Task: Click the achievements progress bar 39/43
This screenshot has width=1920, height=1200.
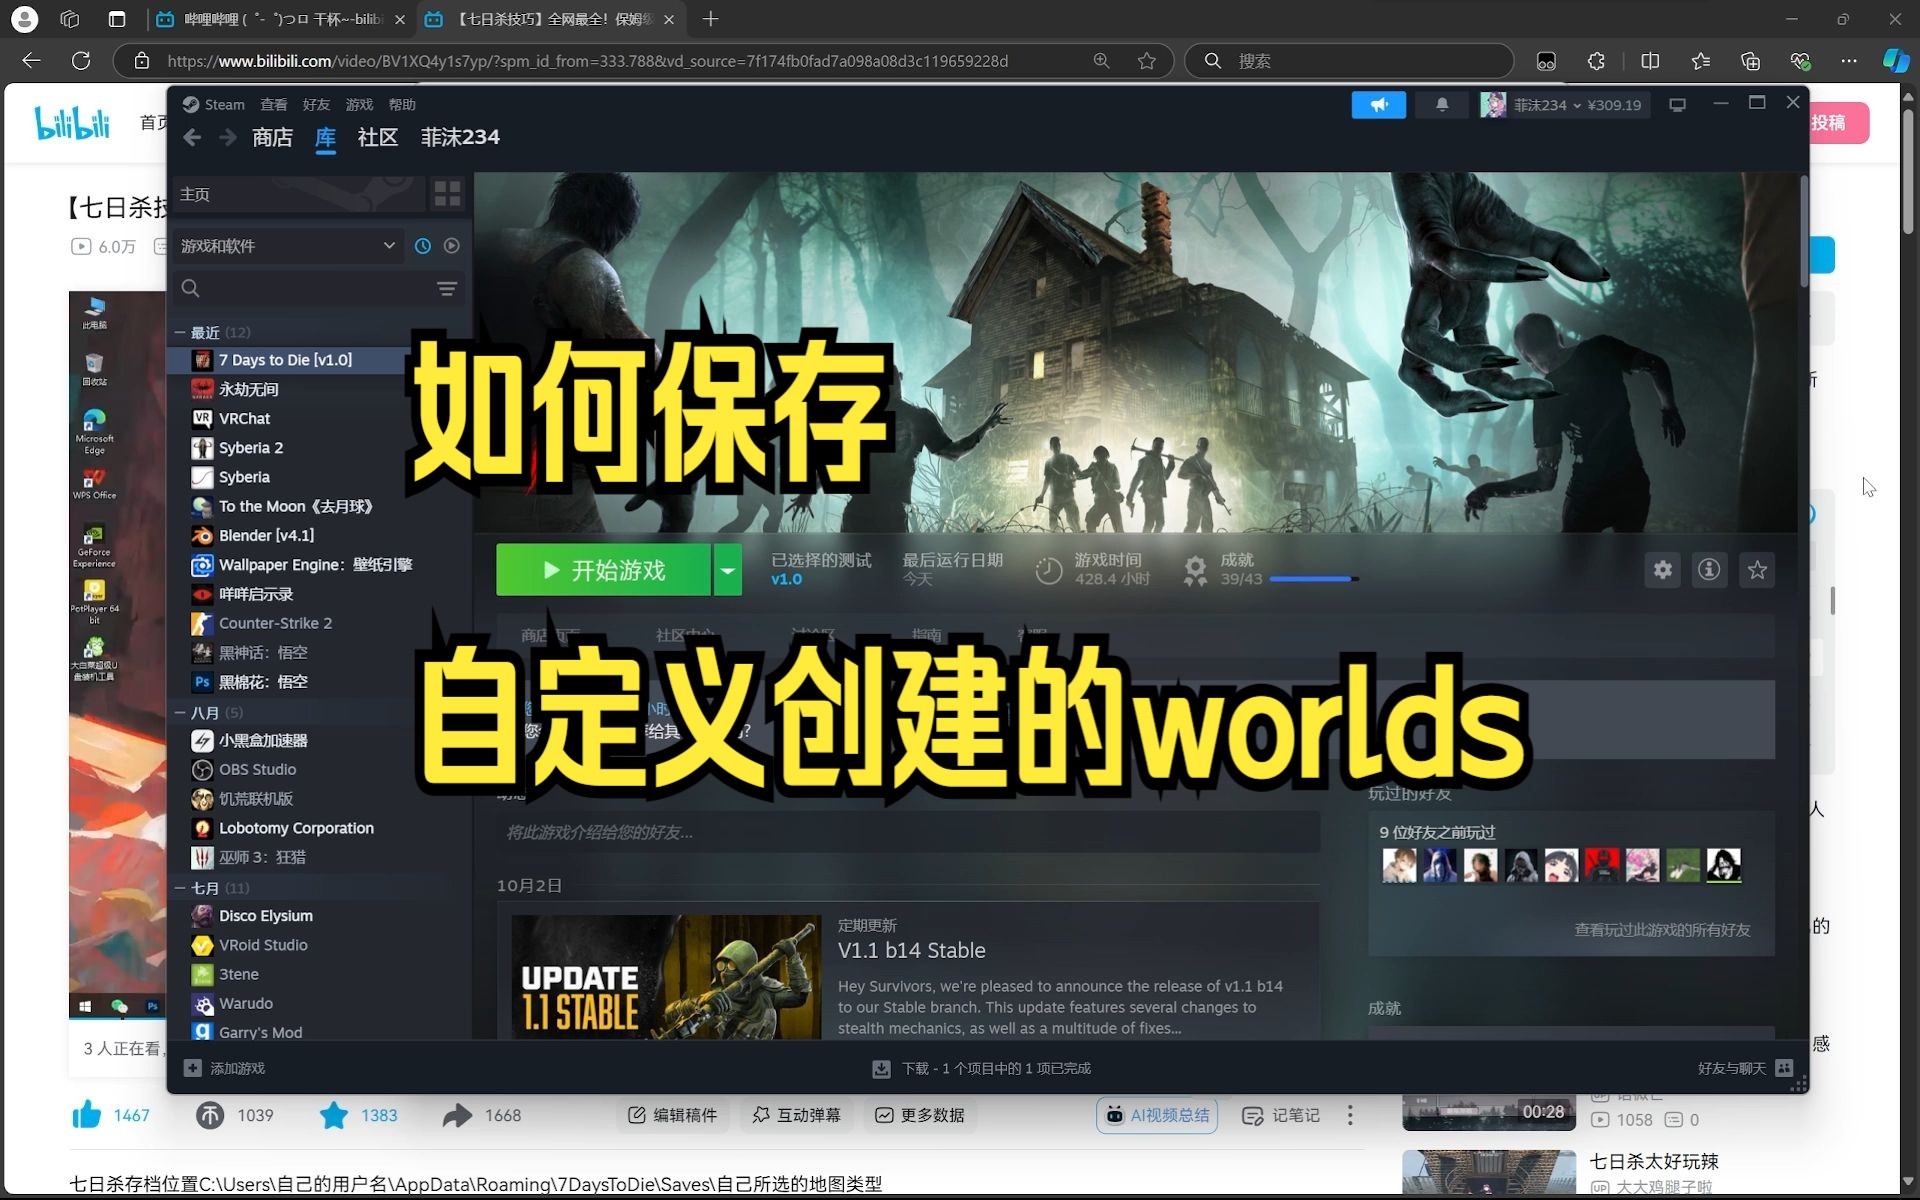Action: [x=1314, y=579]
